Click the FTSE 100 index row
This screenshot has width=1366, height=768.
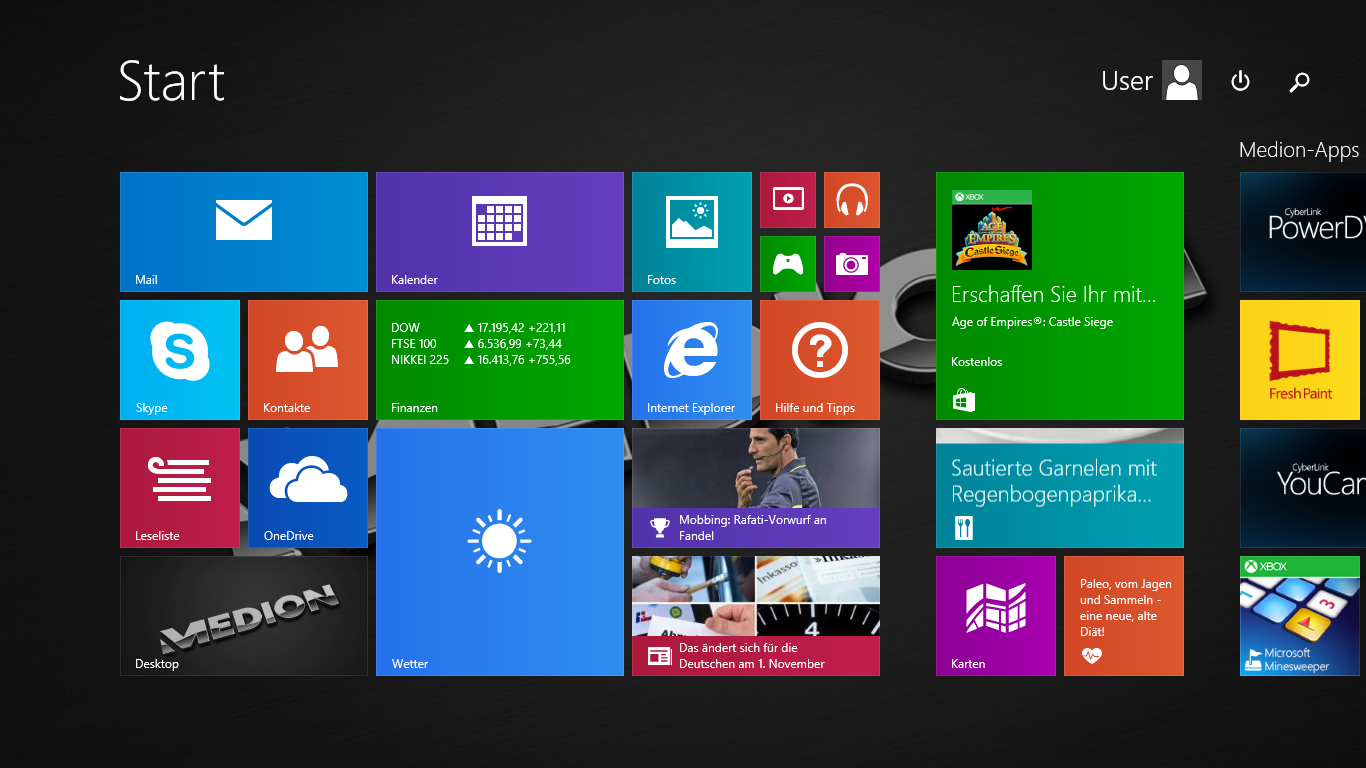coord(477,344)
